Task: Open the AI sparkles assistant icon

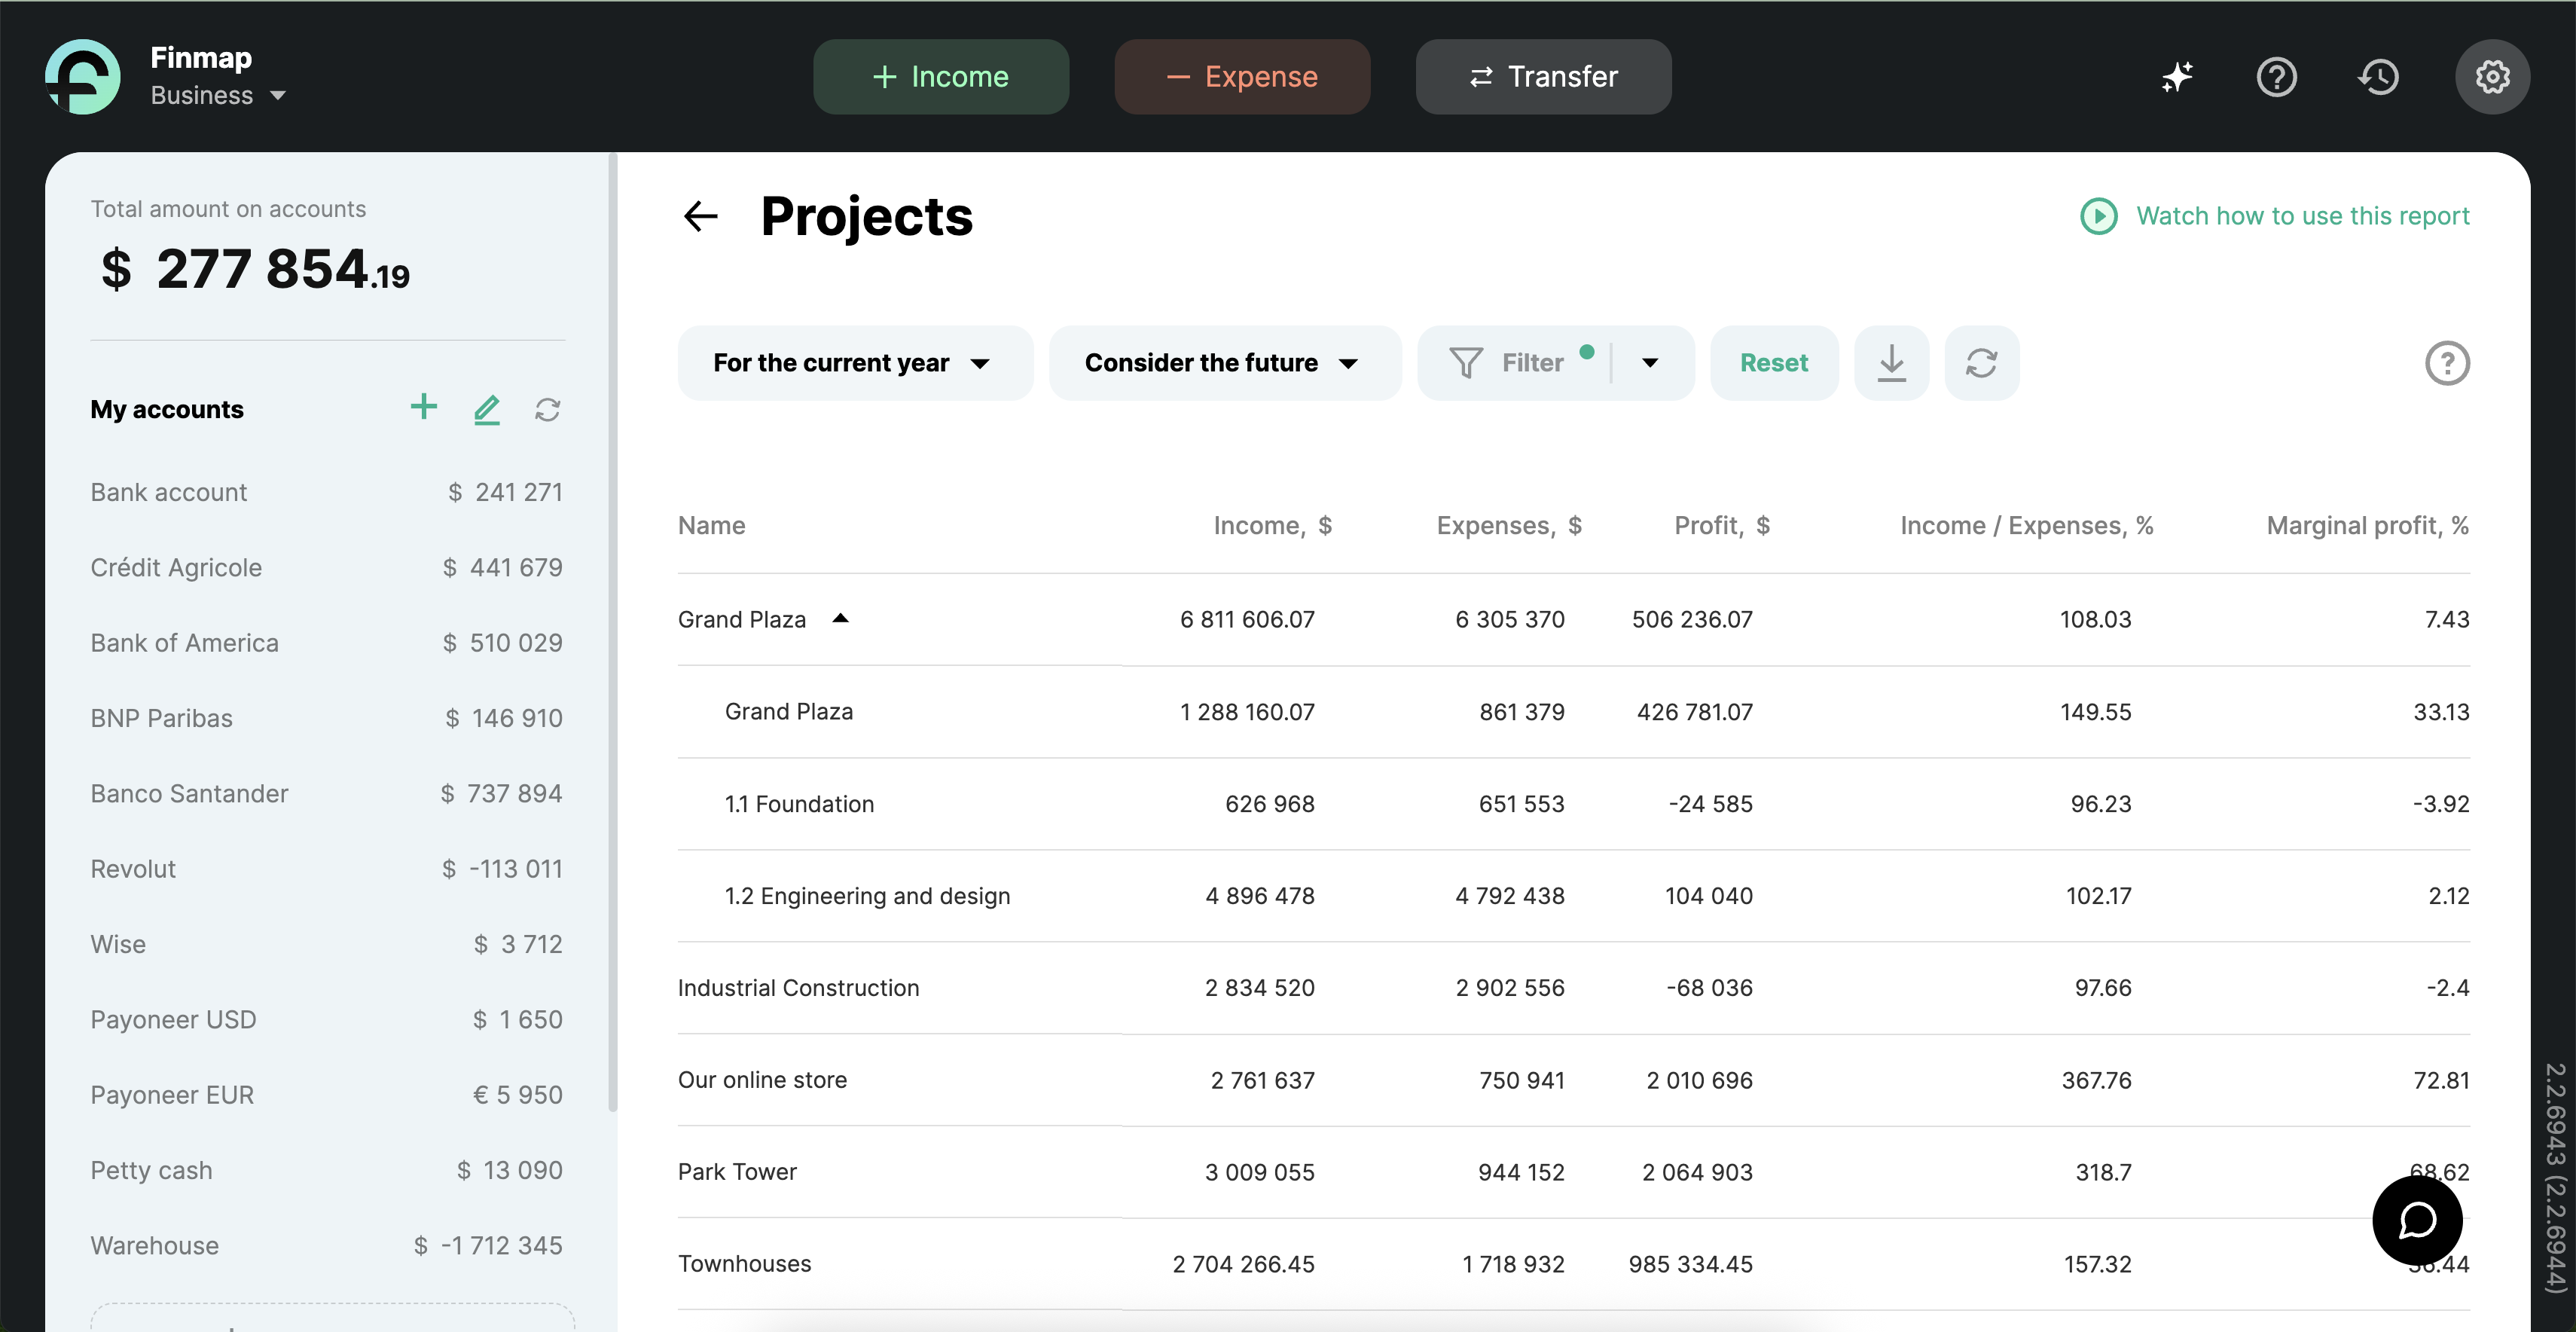Action: [2176, 77]
